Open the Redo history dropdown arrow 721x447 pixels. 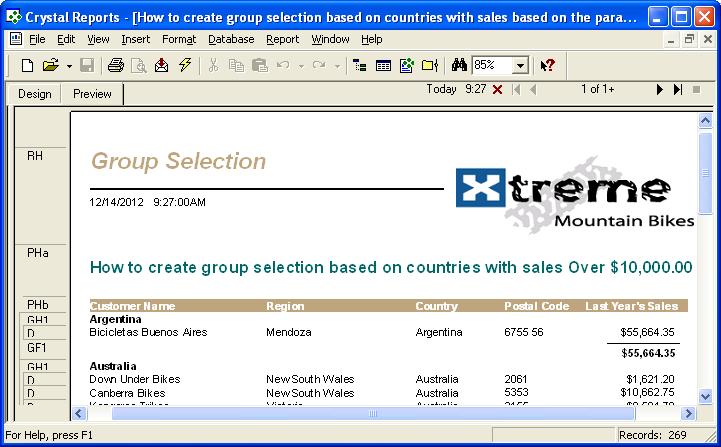pyautogui.click(x=338, y=67)
